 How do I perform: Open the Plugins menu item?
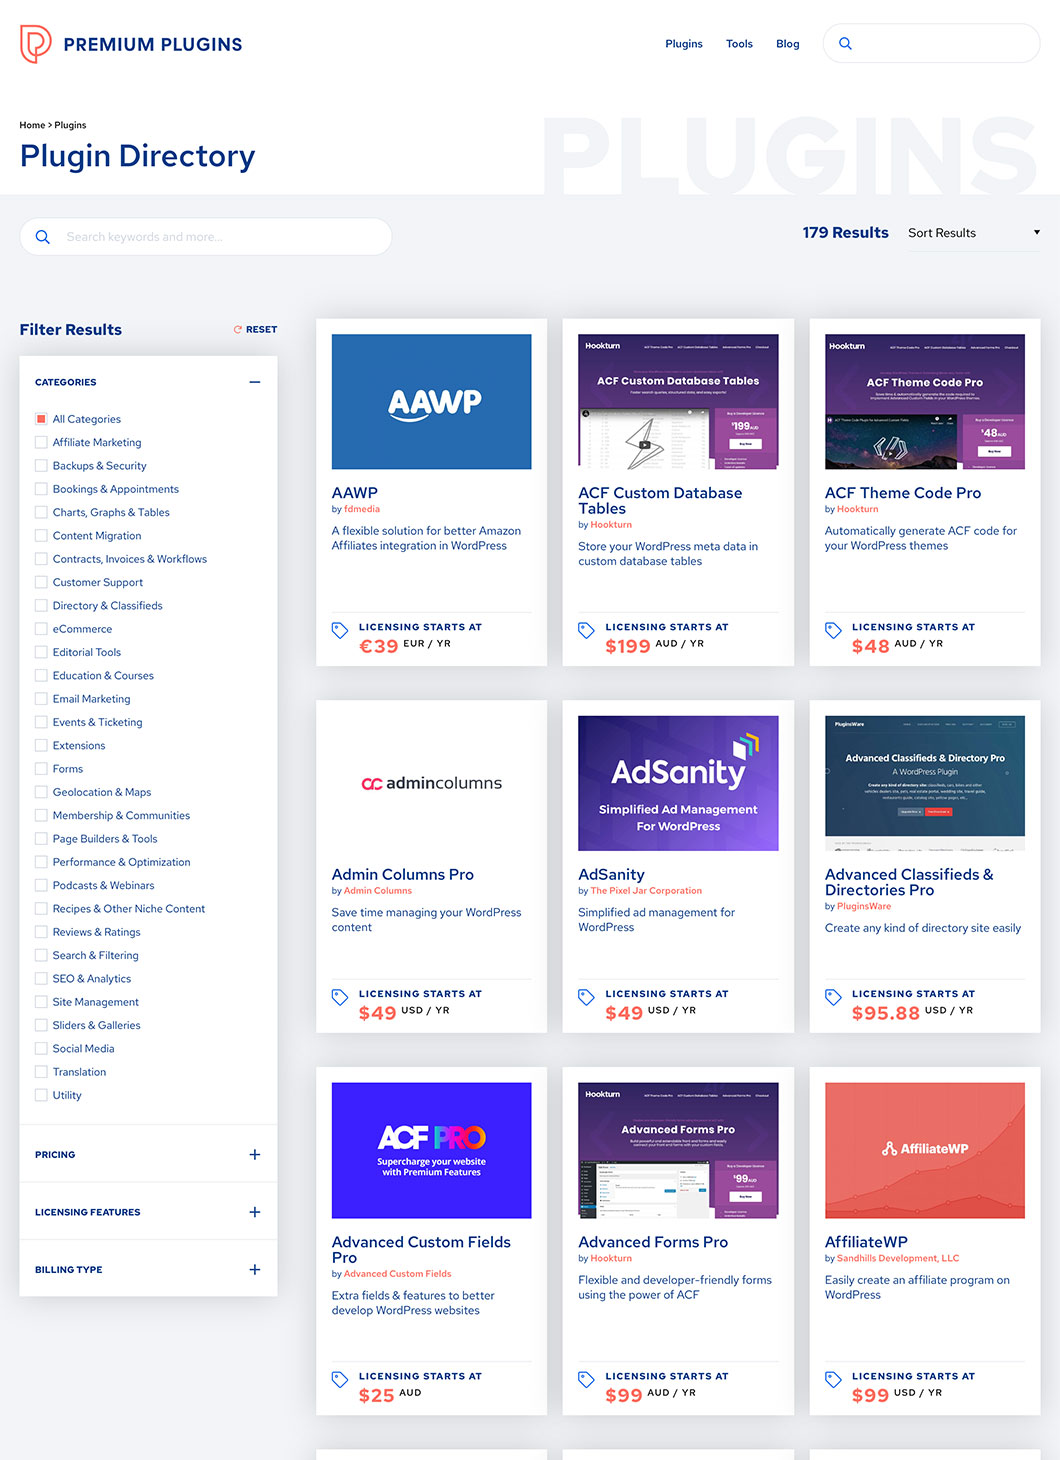[684, 44]
